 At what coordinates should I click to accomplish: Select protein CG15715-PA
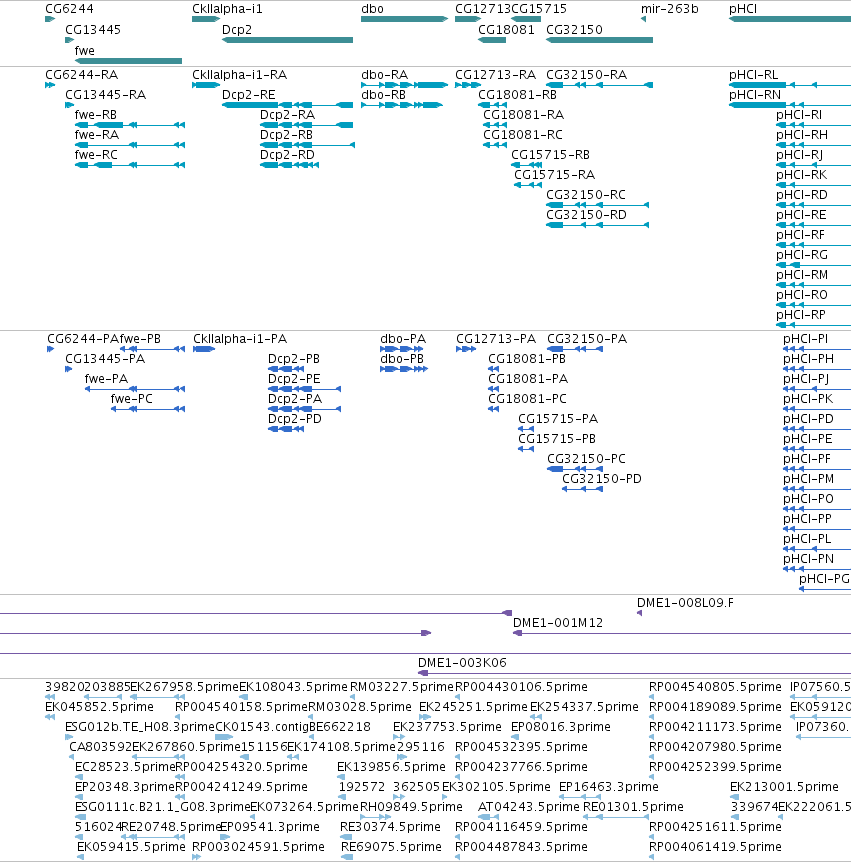558,419
